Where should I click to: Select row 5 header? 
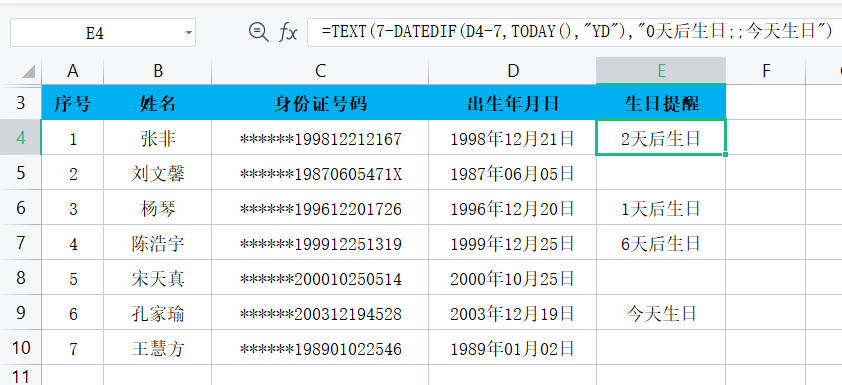coord(20,172)
